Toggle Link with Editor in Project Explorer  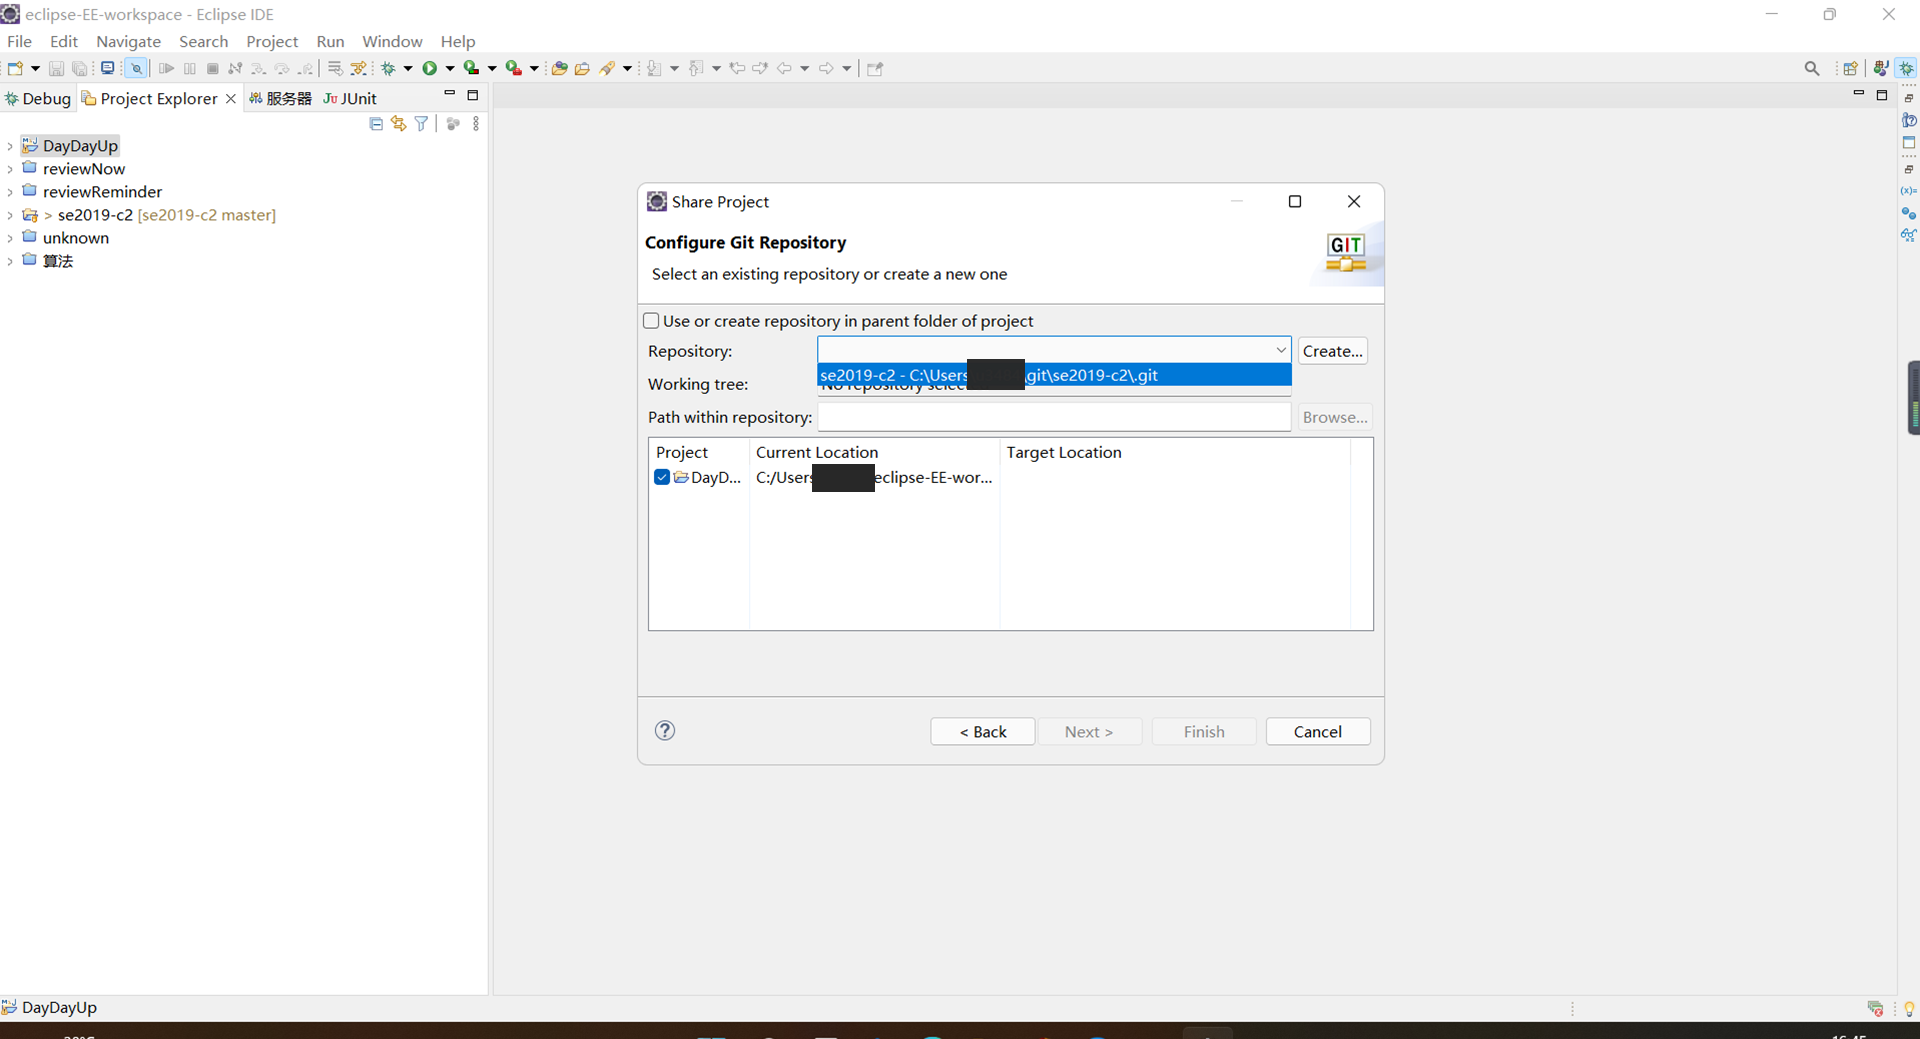[x=398, y=123]
